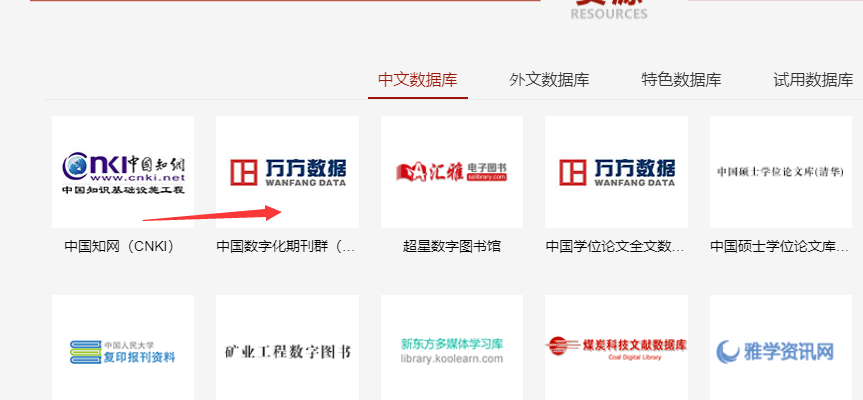Click Wanfang logo above 中国数字化期刊群
Screen dimensions: 863x400
pyautogui.click(x=287, y=172)
